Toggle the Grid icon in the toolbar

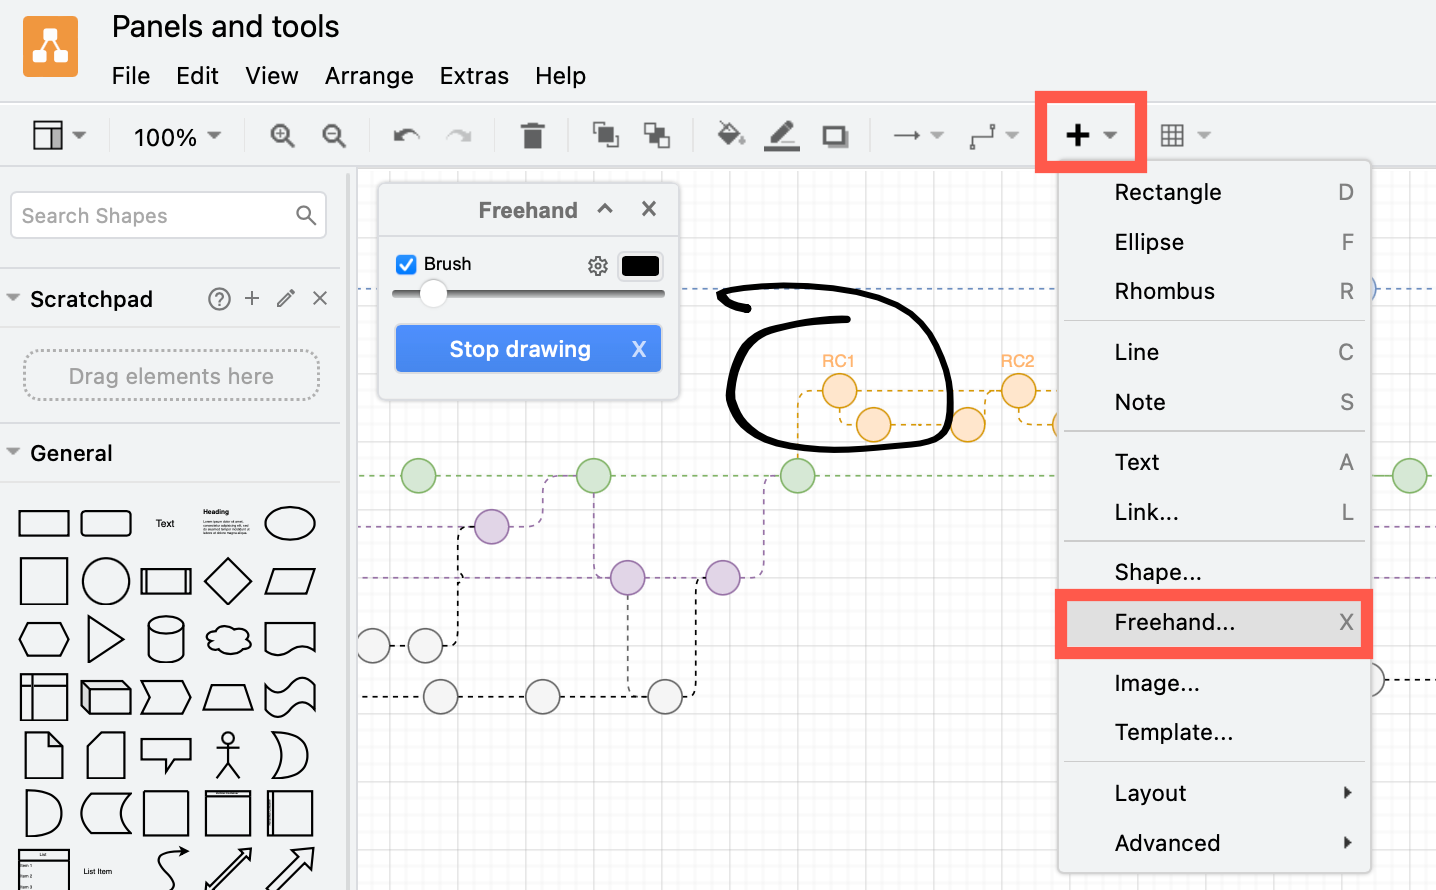1172,135
